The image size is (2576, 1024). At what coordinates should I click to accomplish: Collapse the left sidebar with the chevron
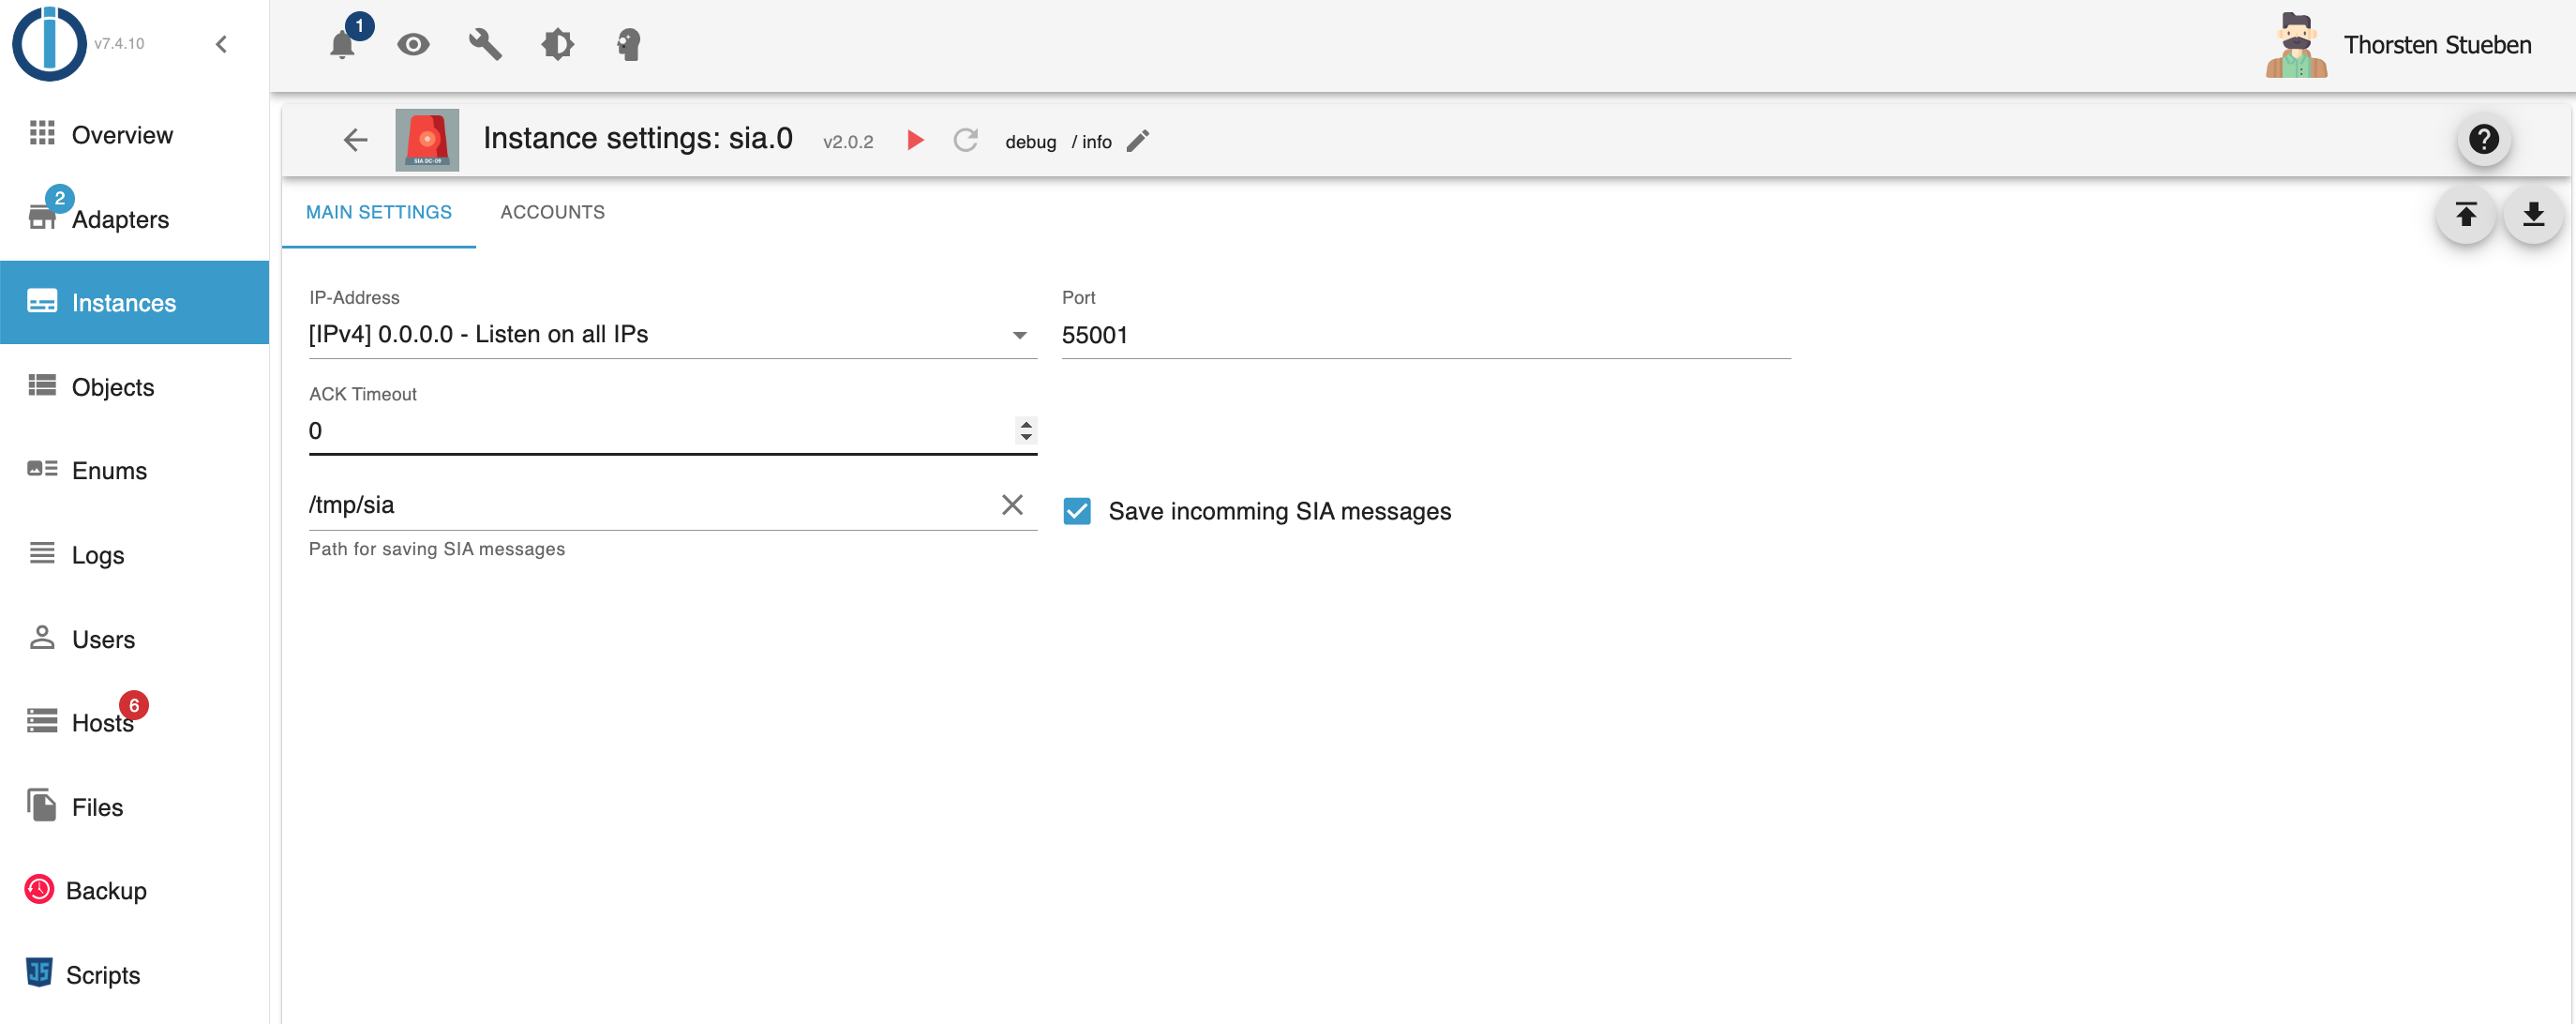coord(222,44)
